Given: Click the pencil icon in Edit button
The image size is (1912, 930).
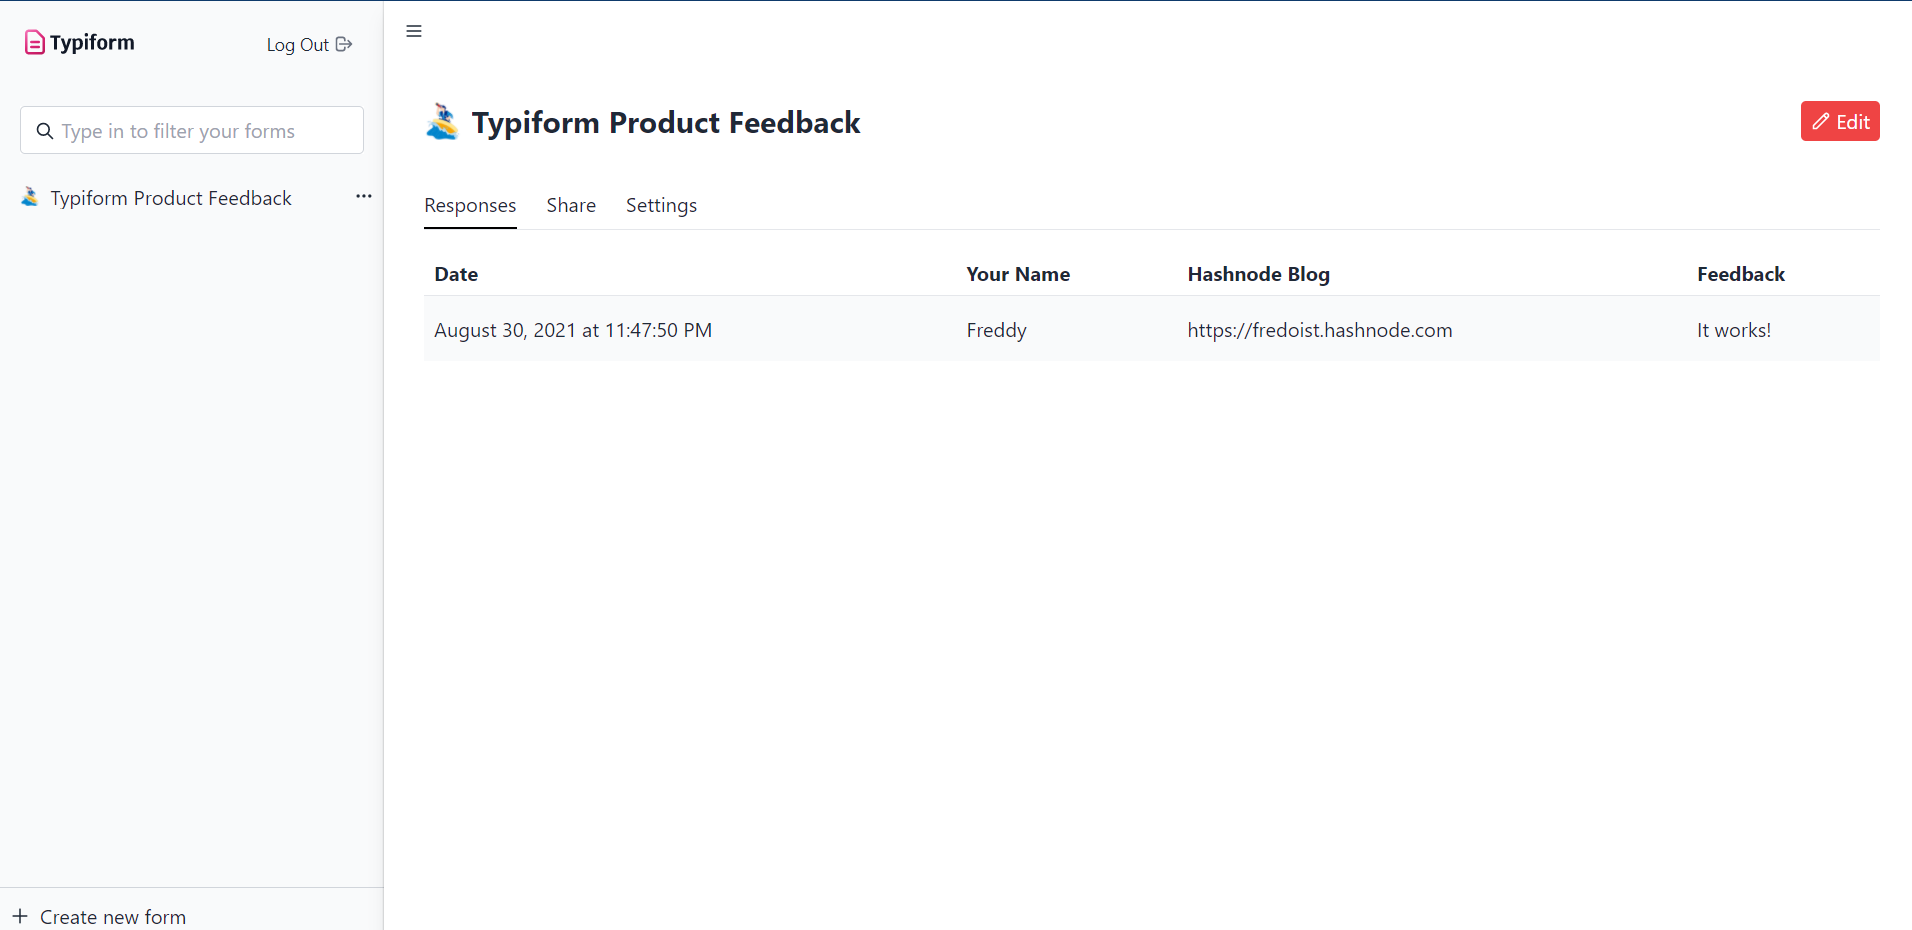Looking at the screenshot, I should click(1821, 121).
